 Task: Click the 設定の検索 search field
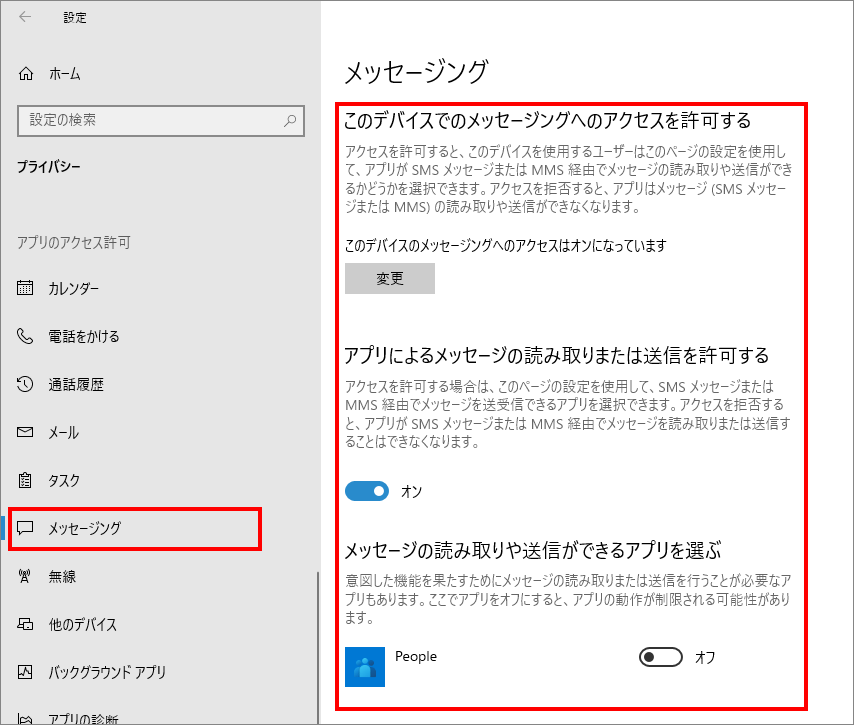[x=161, y=120]
